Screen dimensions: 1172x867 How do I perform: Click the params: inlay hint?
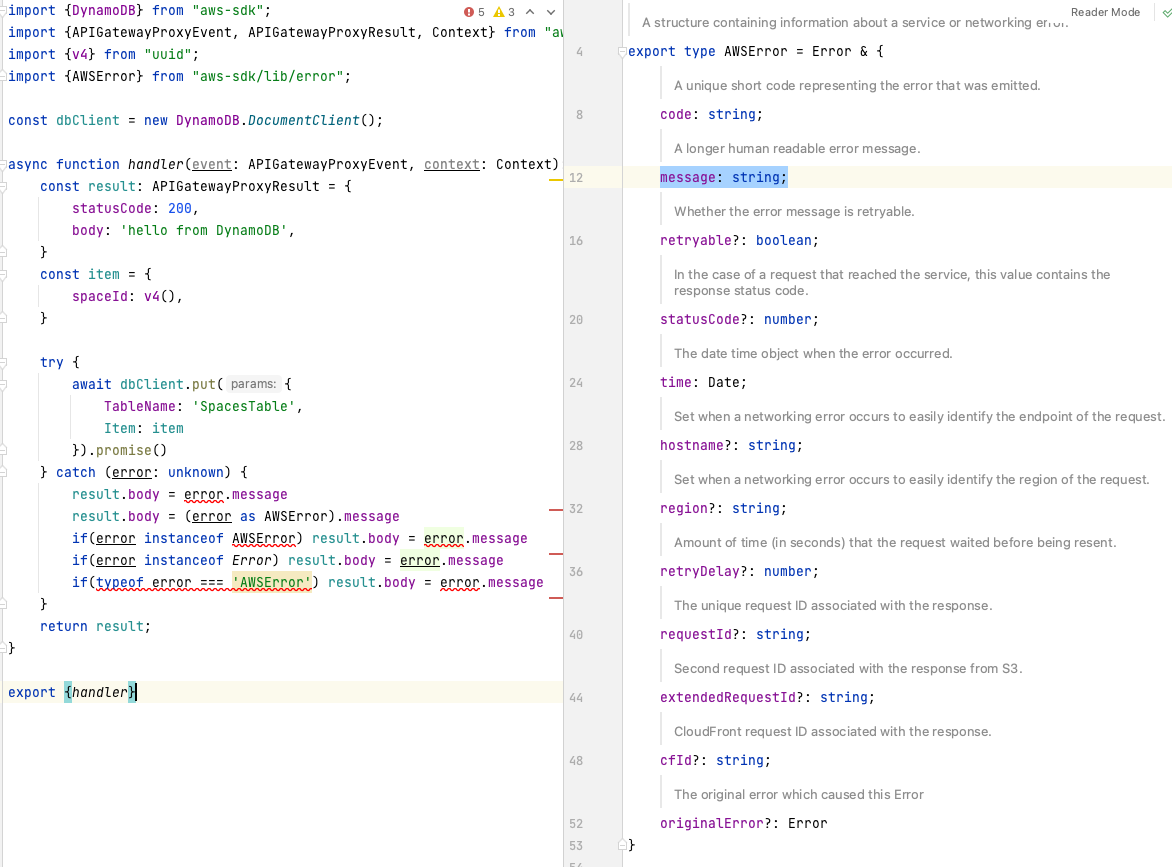click(253, 384)
